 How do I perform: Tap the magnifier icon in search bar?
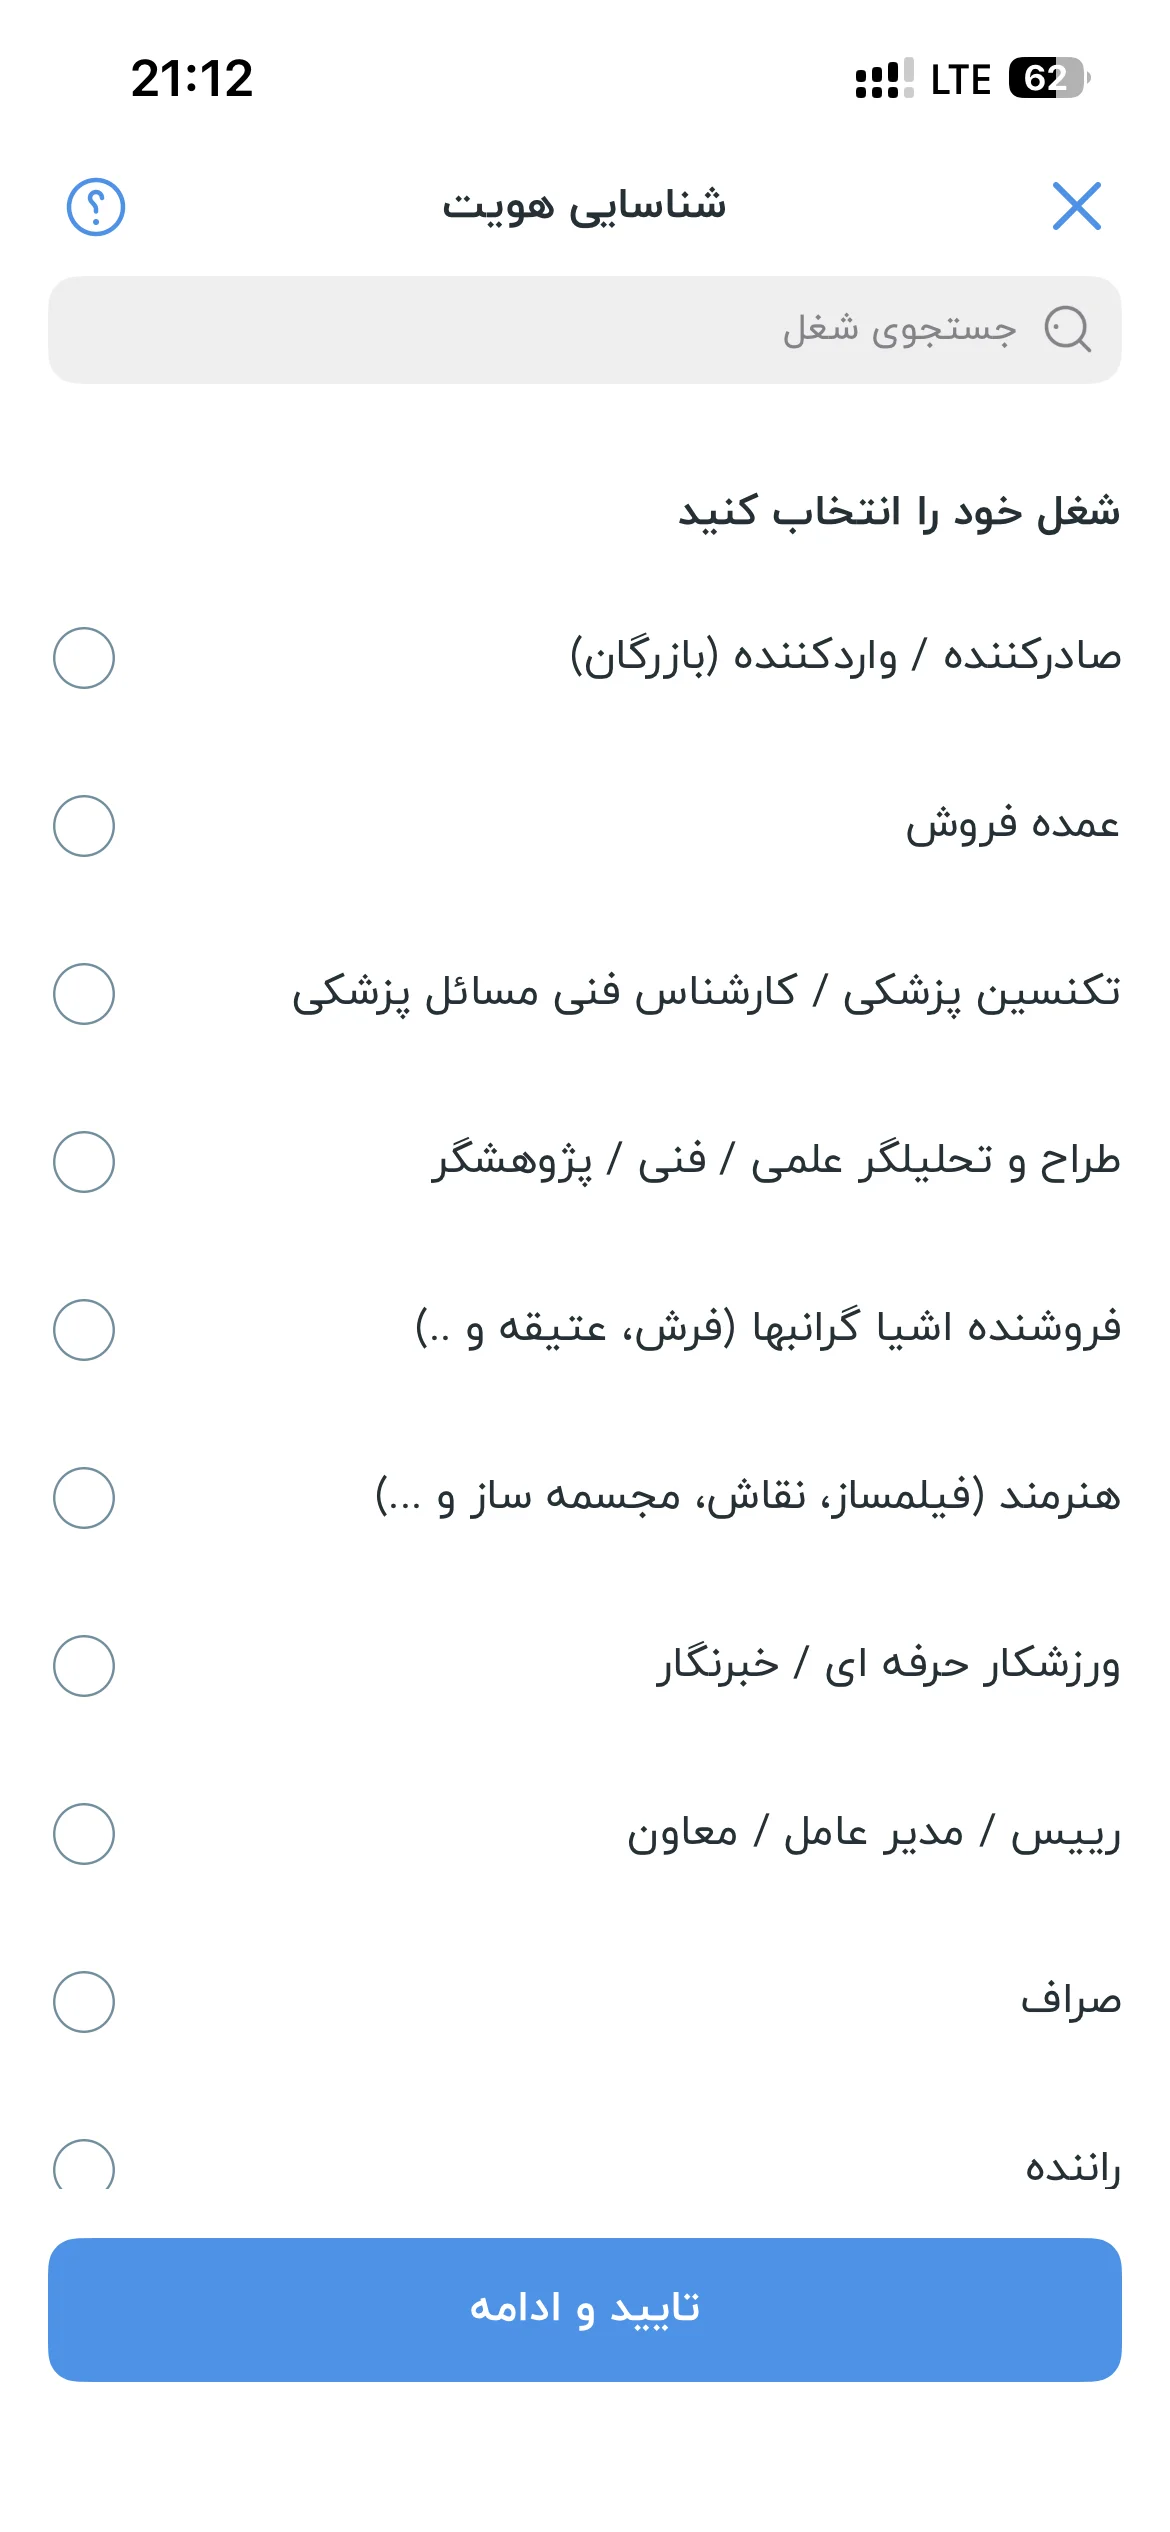[x=1067, y=329]
